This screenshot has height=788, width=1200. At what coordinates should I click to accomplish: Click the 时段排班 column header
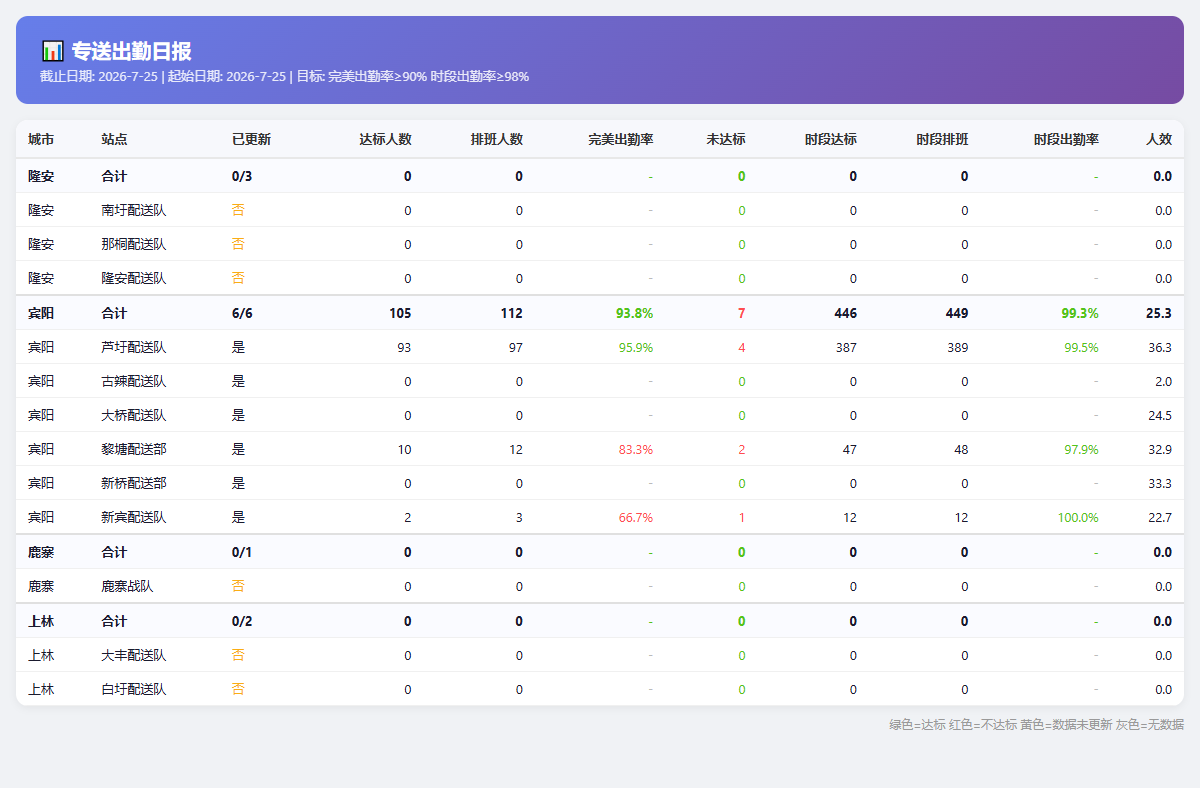(x=942, y=139)
